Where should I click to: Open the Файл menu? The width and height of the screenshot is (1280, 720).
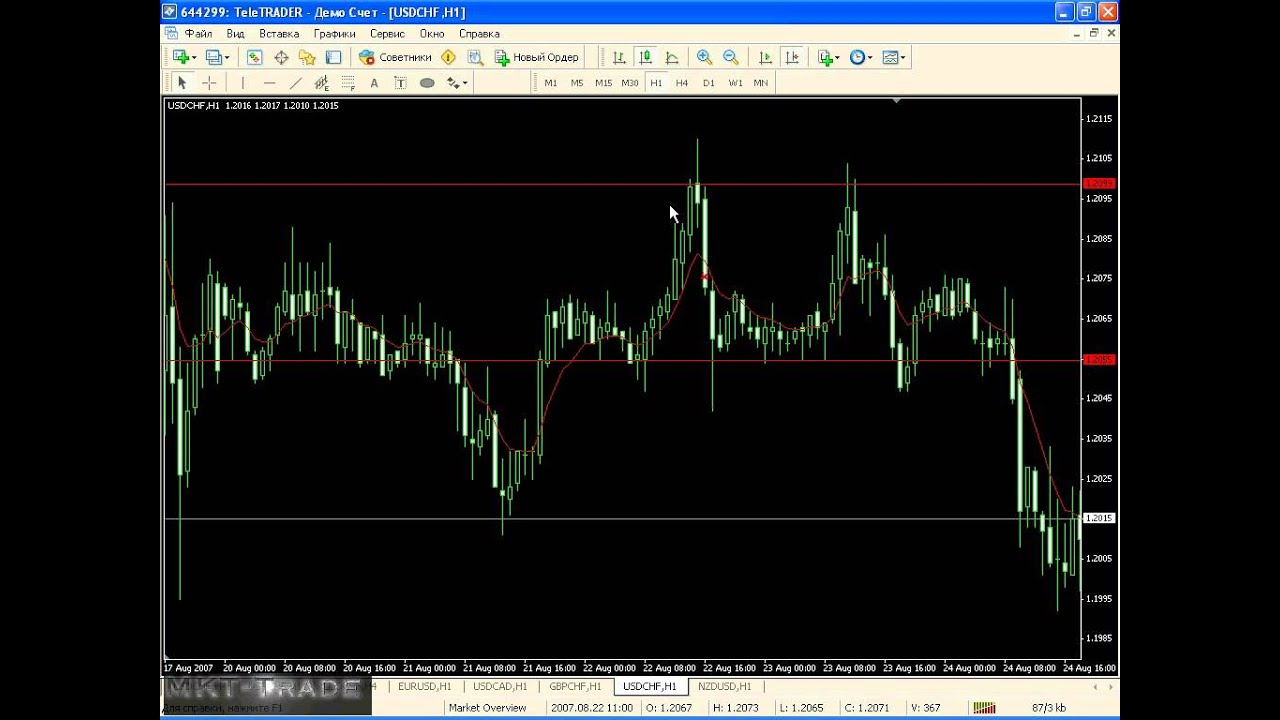[x=198, y=34]
